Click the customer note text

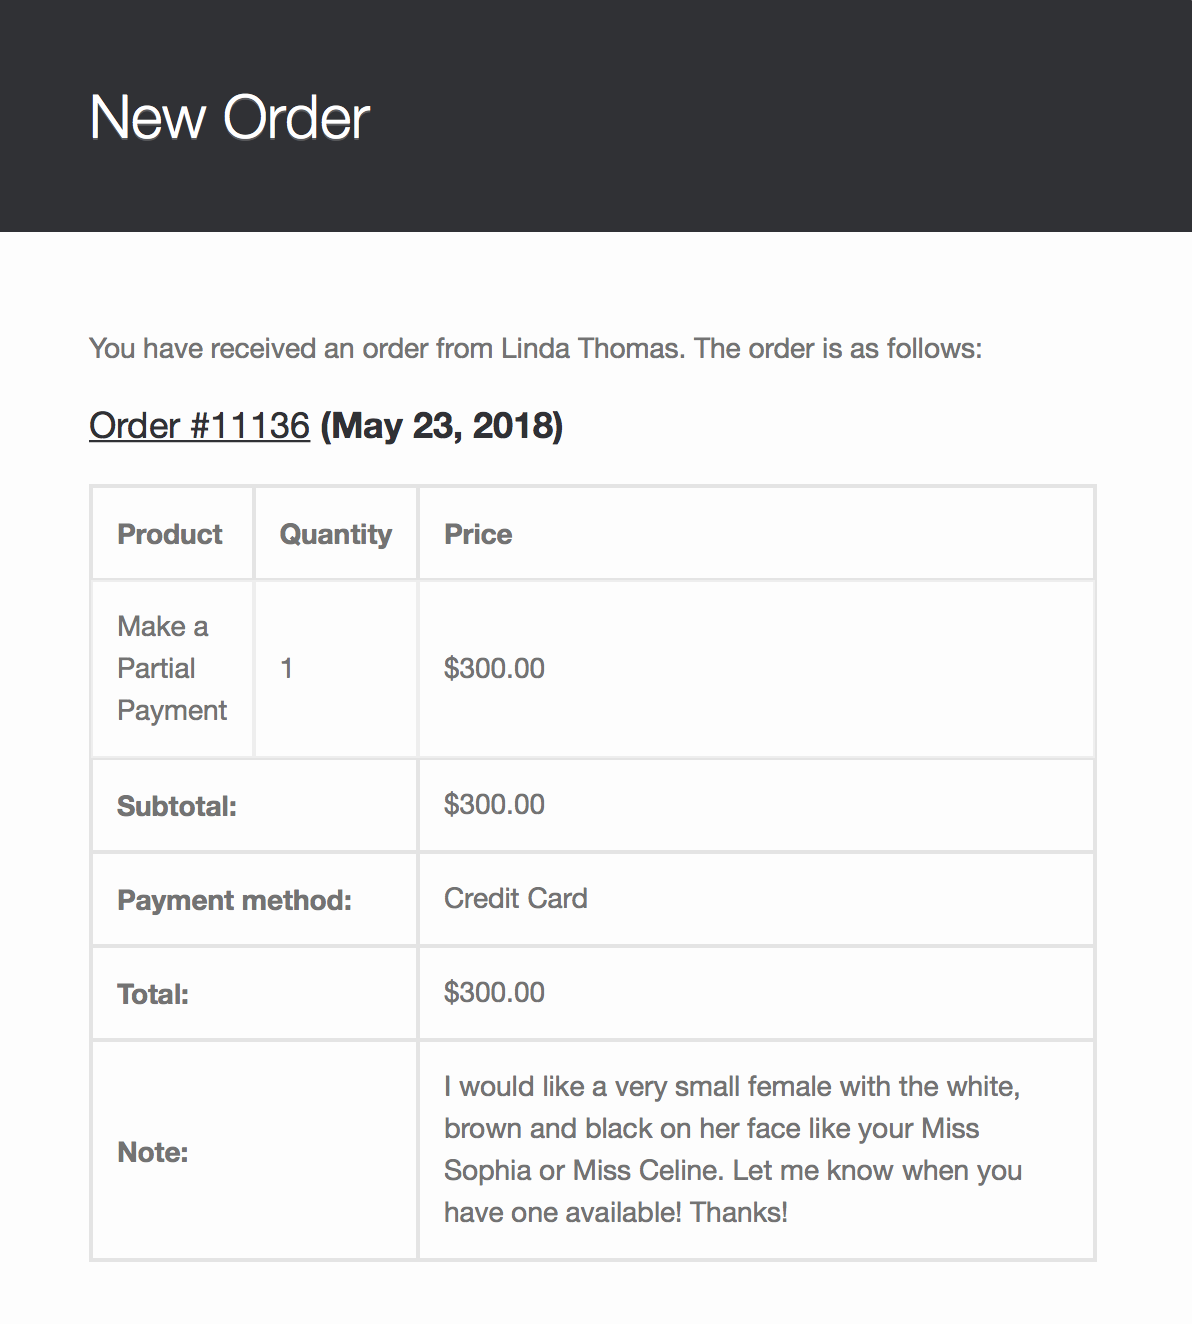(x=733, y=1149)
